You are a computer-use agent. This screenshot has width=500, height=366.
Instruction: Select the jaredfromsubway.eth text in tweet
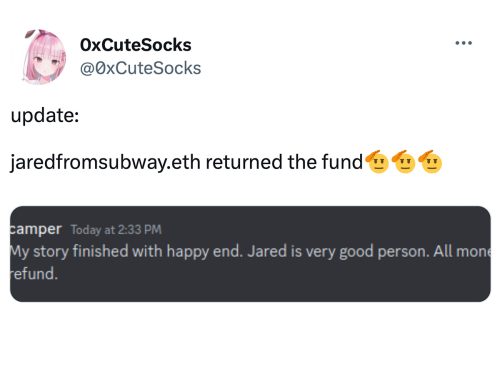click(x=105, y=162)
